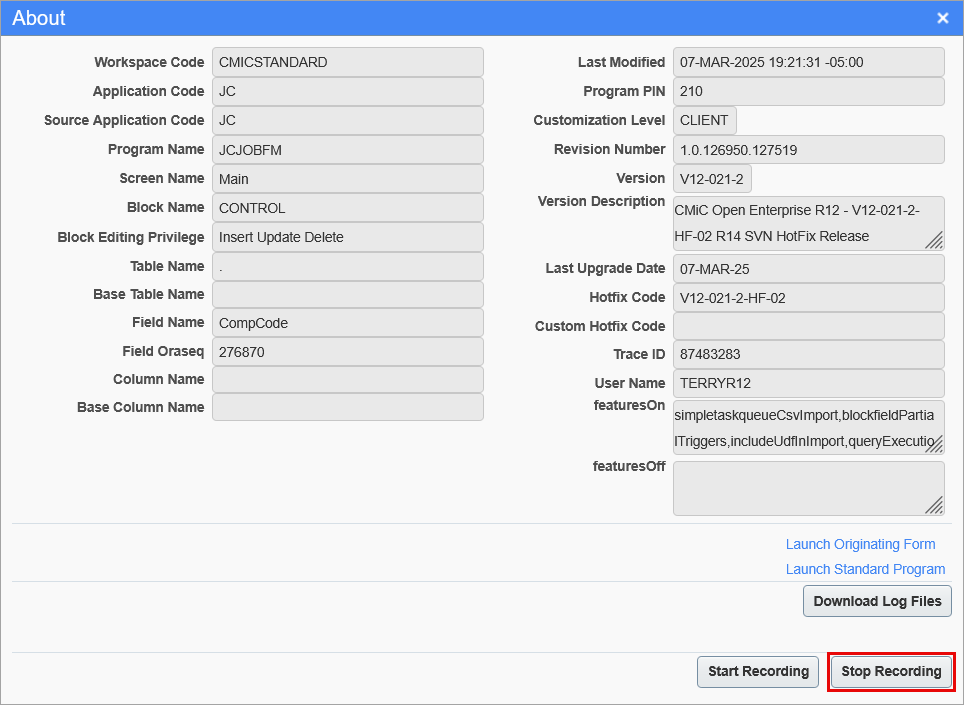This screenshot has width=964, height=705.
Task: Click the empty Custom Hotfix Code field
Action: coord(808,326)
